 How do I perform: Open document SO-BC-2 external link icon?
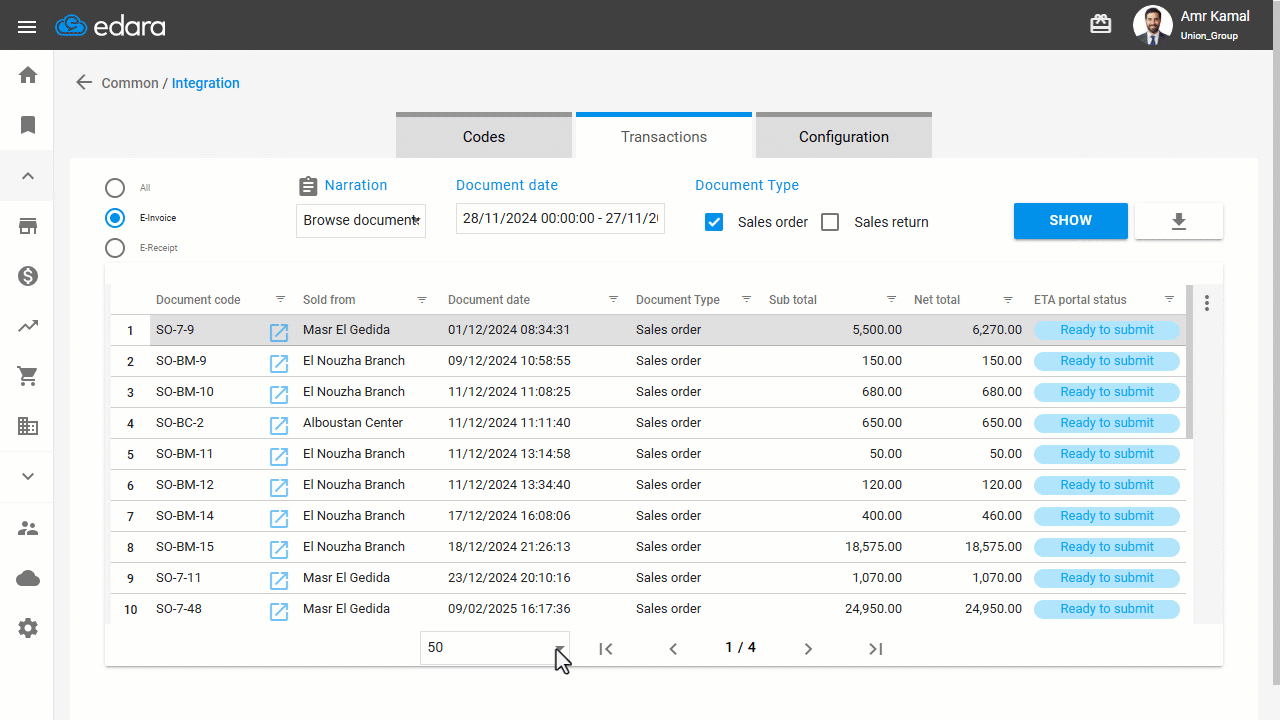point(279,425)
